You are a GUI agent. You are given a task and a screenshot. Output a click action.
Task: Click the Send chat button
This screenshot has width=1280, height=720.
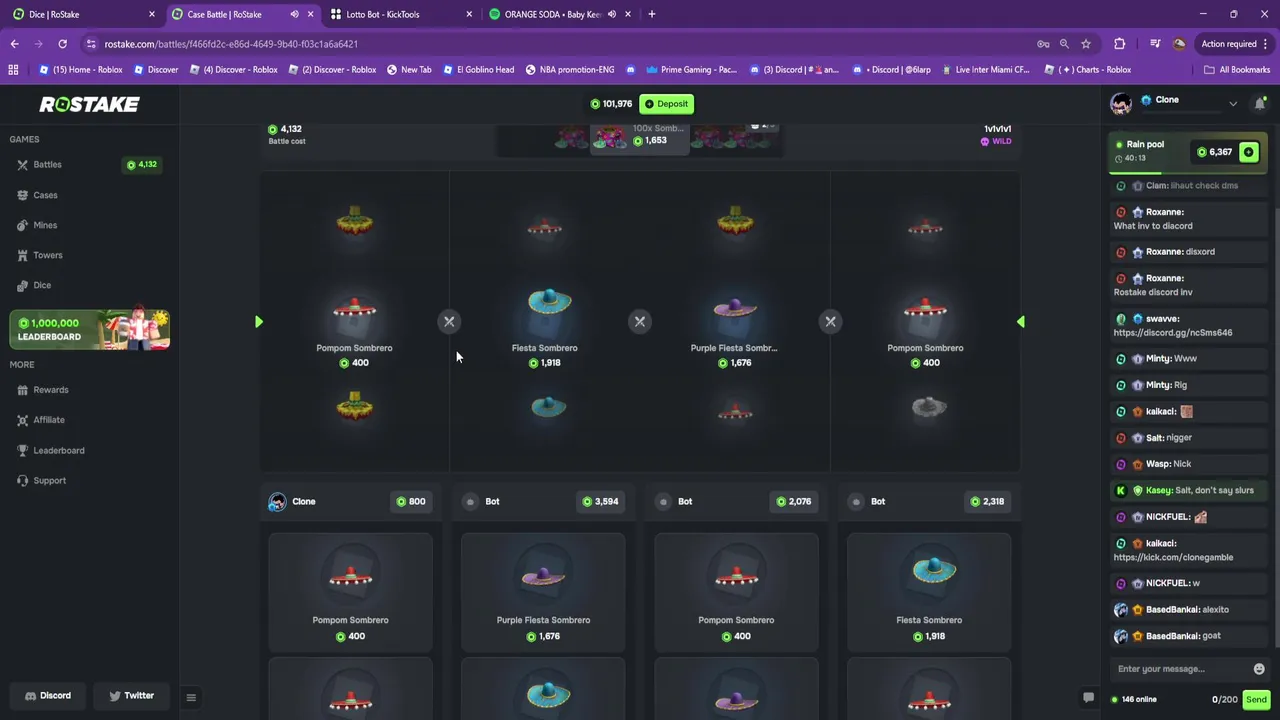(x=1256, y=699)
